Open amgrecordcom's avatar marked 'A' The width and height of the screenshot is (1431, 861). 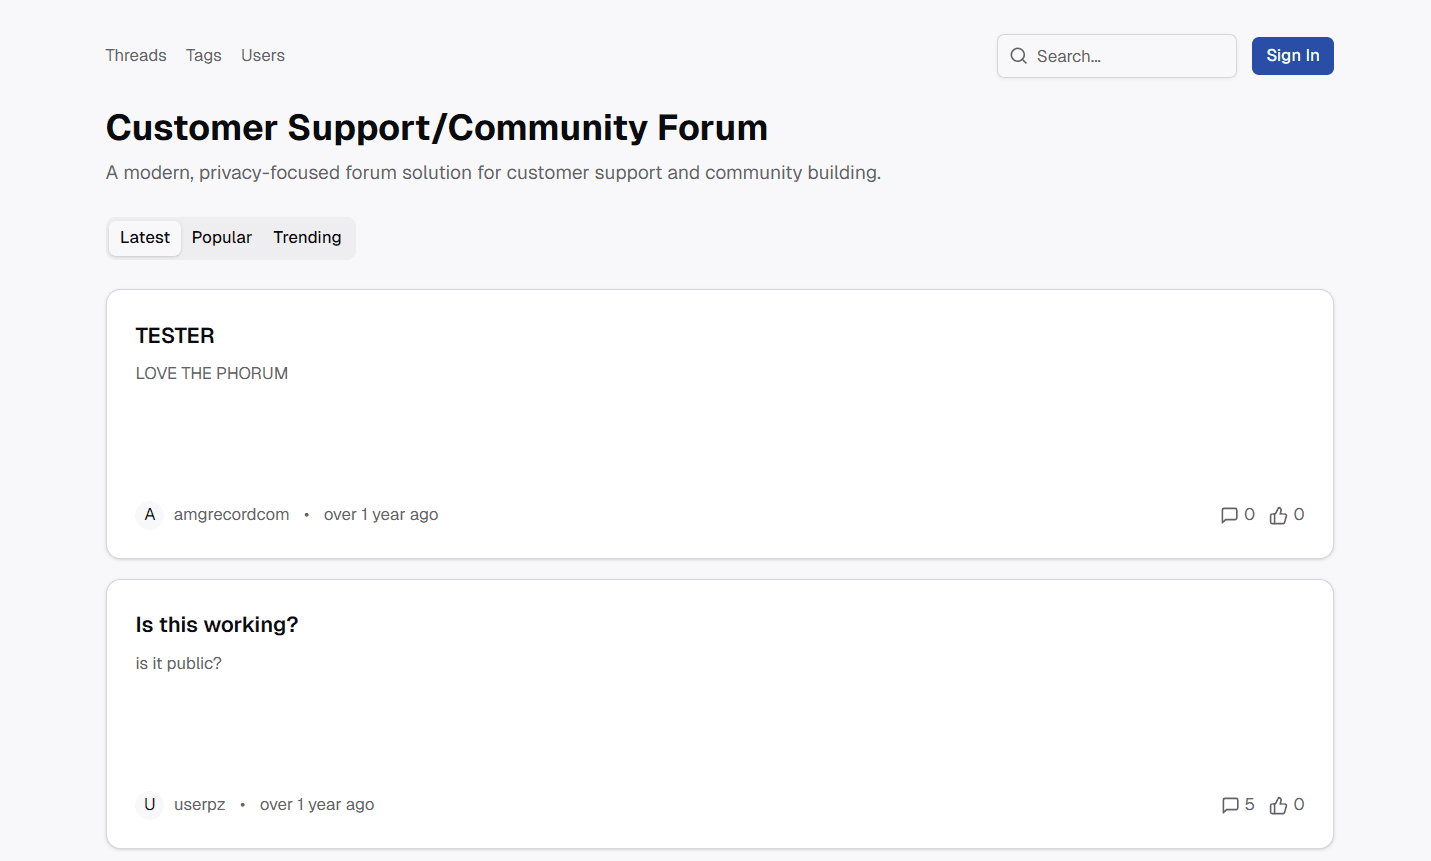click(149, 514)
